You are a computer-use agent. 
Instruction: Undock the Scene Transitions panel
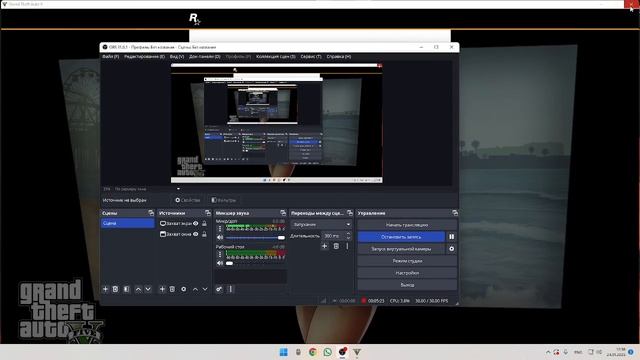[x=350, y=213]
